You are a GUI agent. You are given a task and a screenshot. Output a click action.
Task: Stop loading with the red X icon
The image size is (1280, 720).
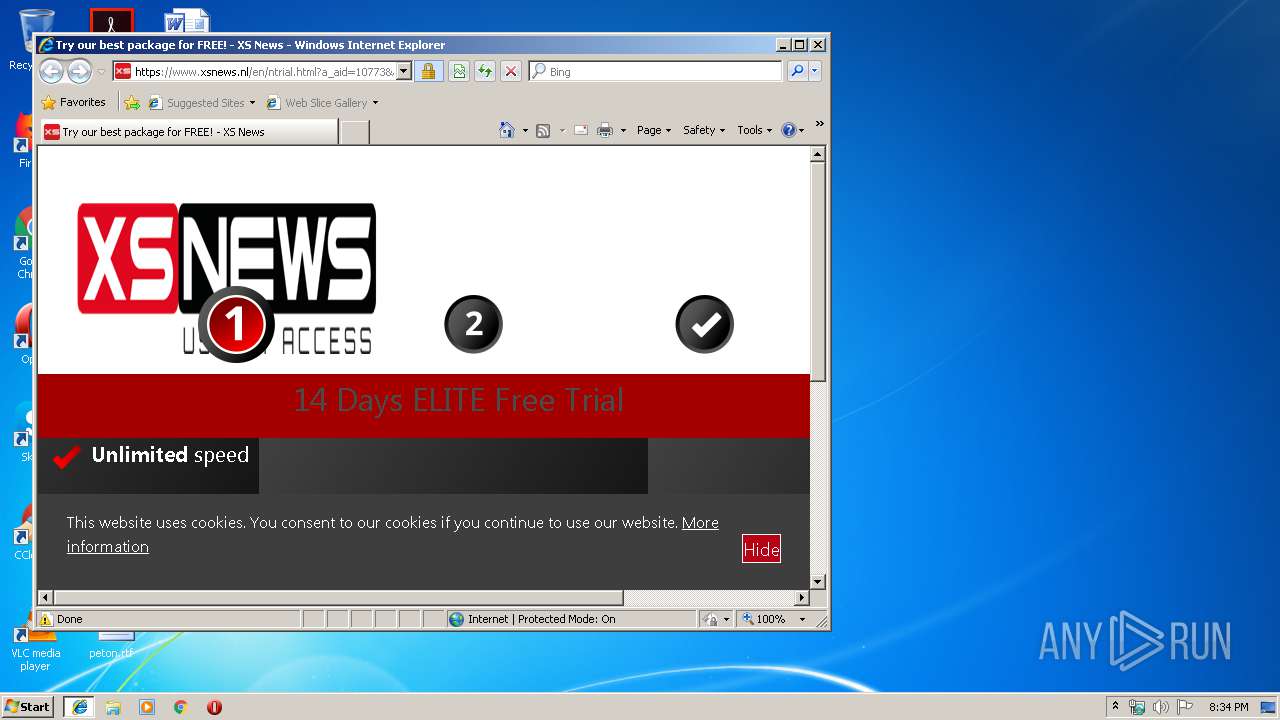click(511, 71)
